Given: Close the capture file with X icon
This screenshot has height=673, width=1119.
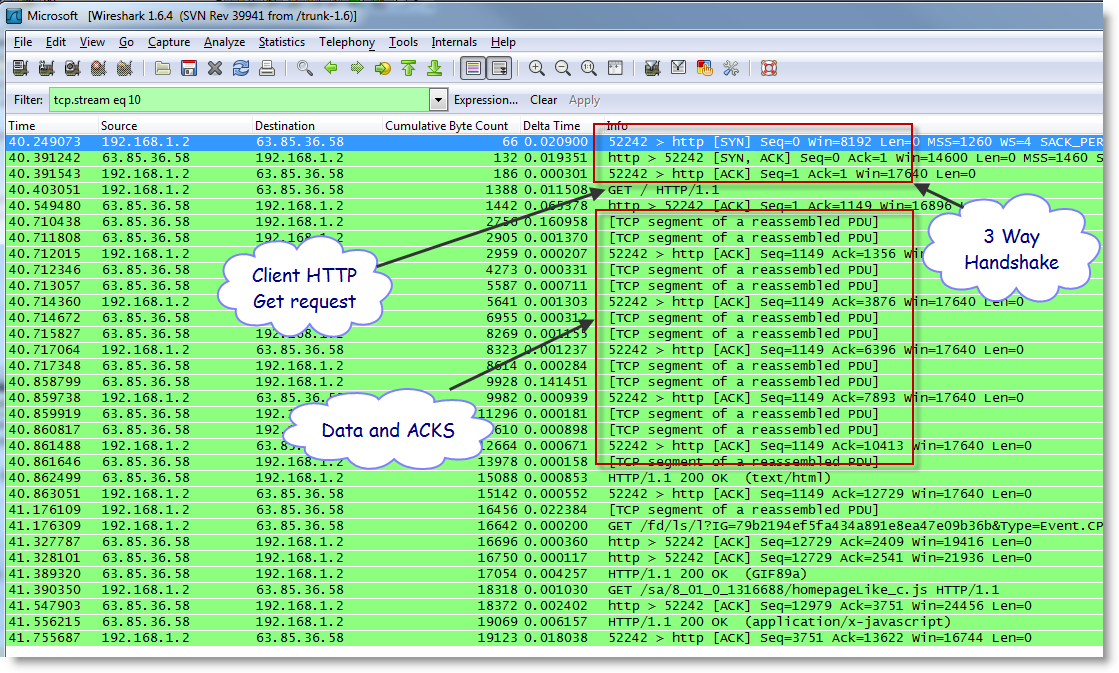Looking at the screenshot, I should 215,69.
